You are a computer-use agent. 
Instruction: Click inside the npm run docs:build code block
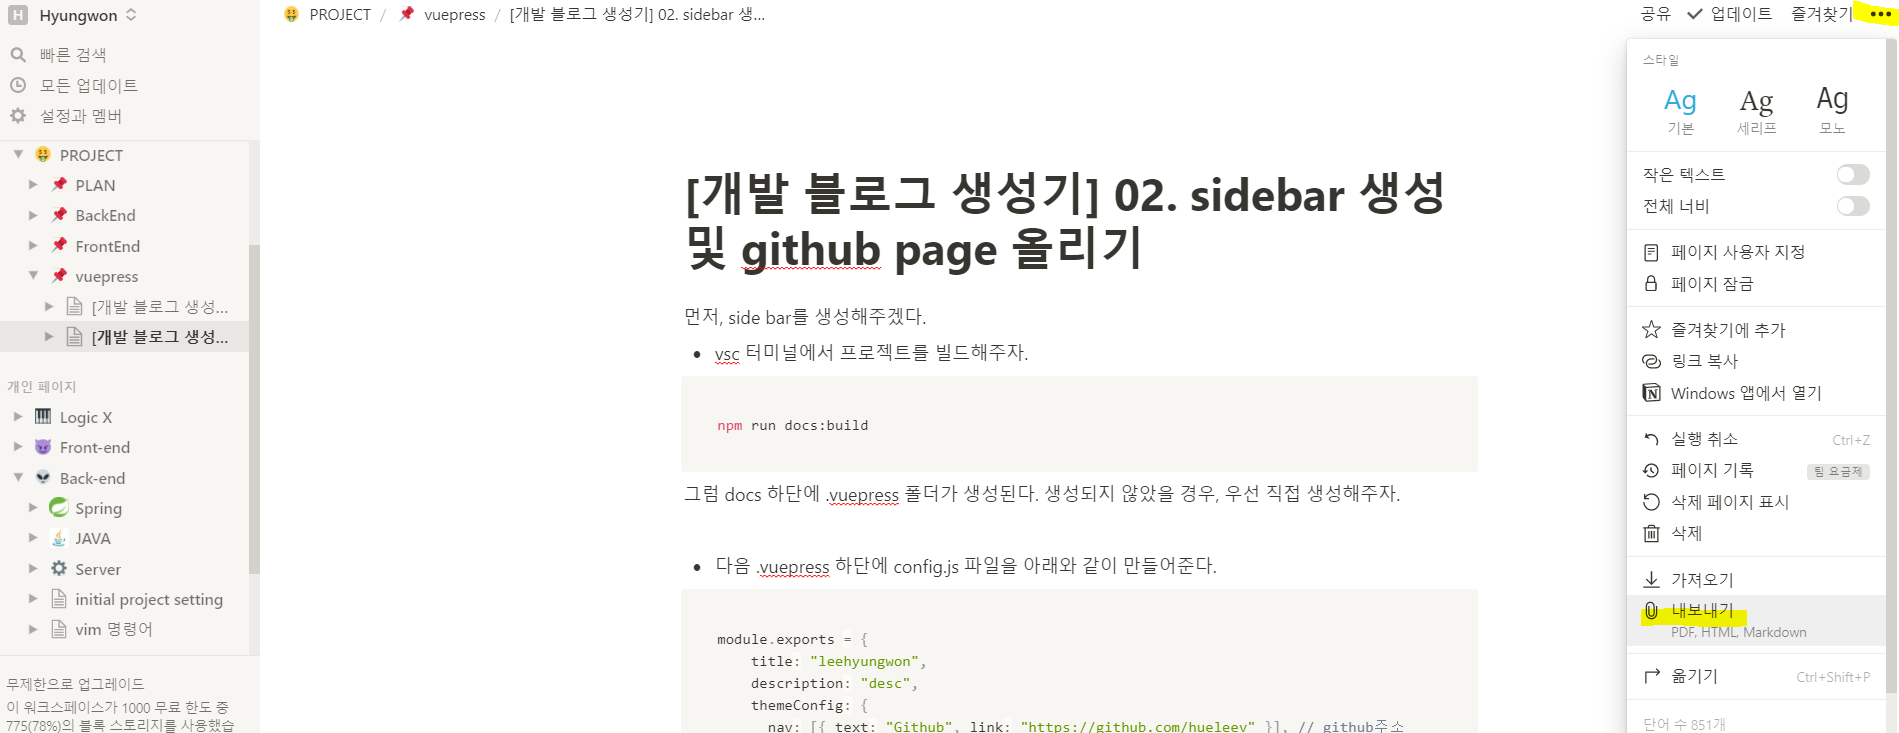point(1079,424)
